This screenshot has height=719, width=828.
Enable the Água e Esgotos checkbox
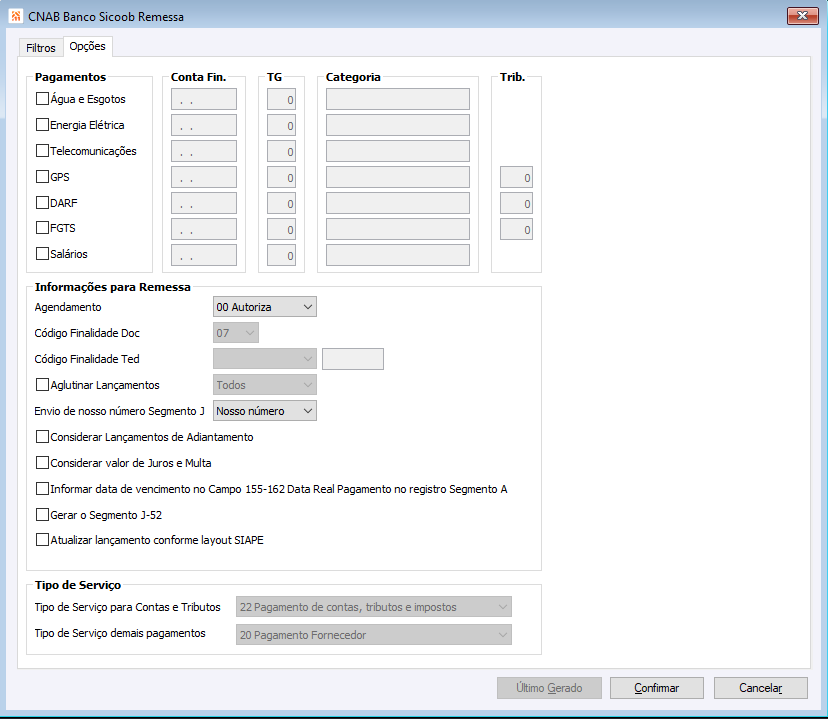pos(42,99)
